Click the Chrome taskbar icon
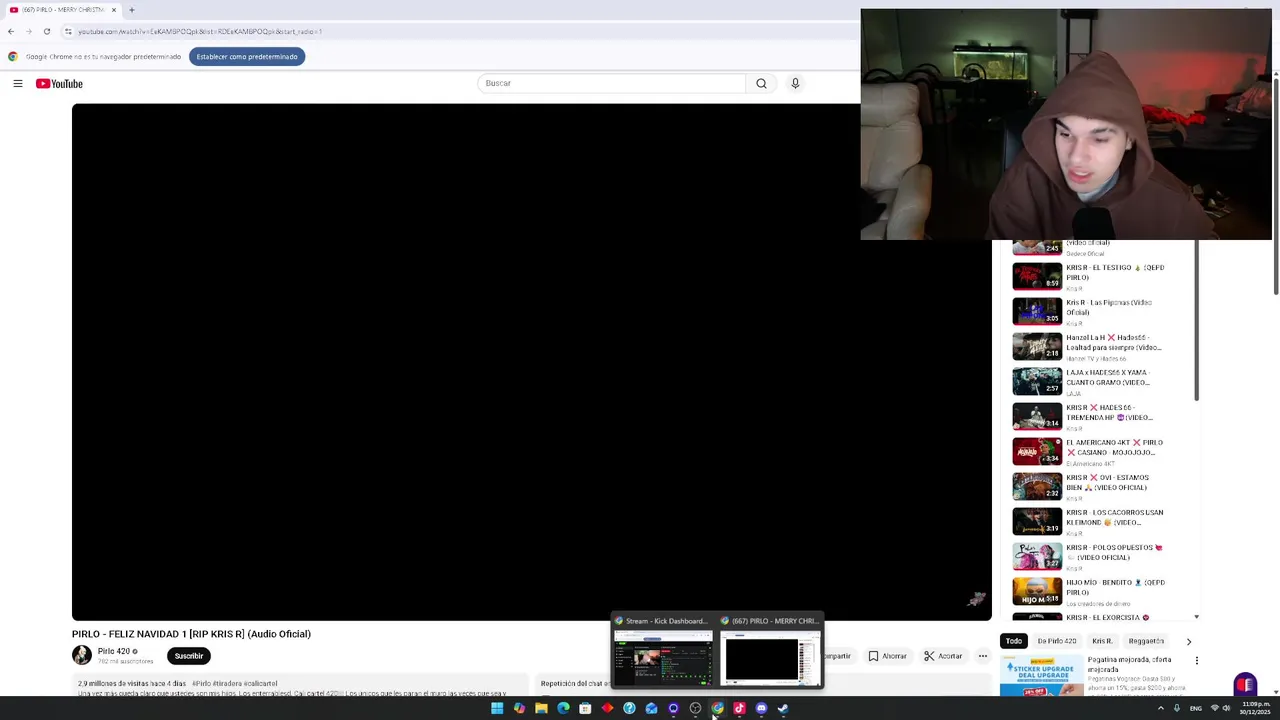 [x=717, y=708]
